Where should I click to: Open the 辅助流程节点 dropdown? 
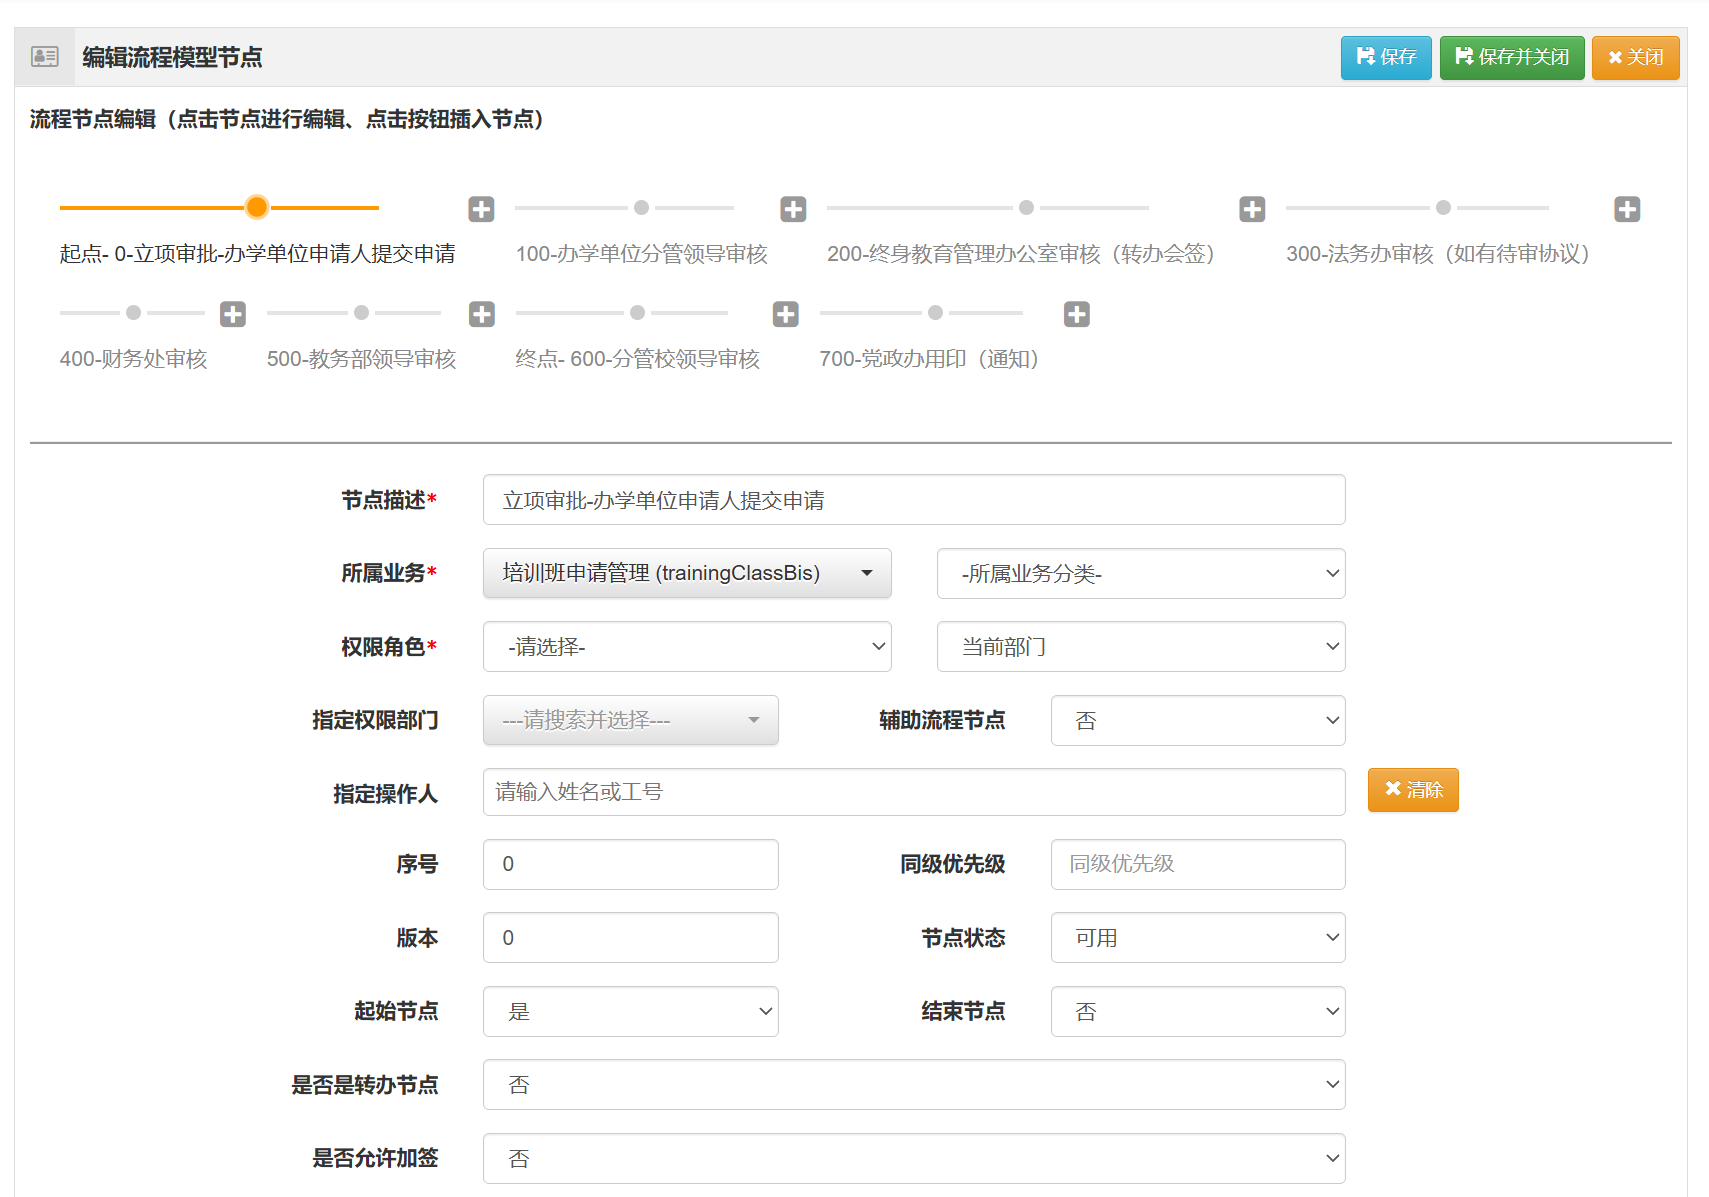[x=1198, y=720]
